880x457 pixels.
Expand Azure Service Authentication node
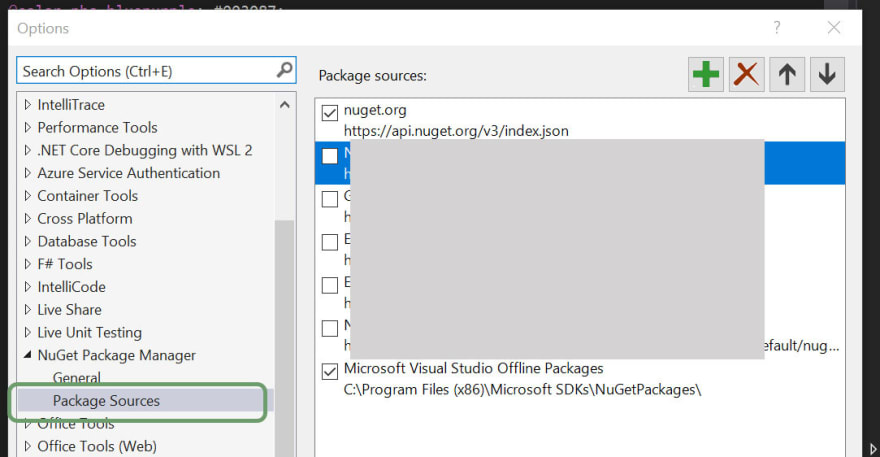click(x=28, y=173)
